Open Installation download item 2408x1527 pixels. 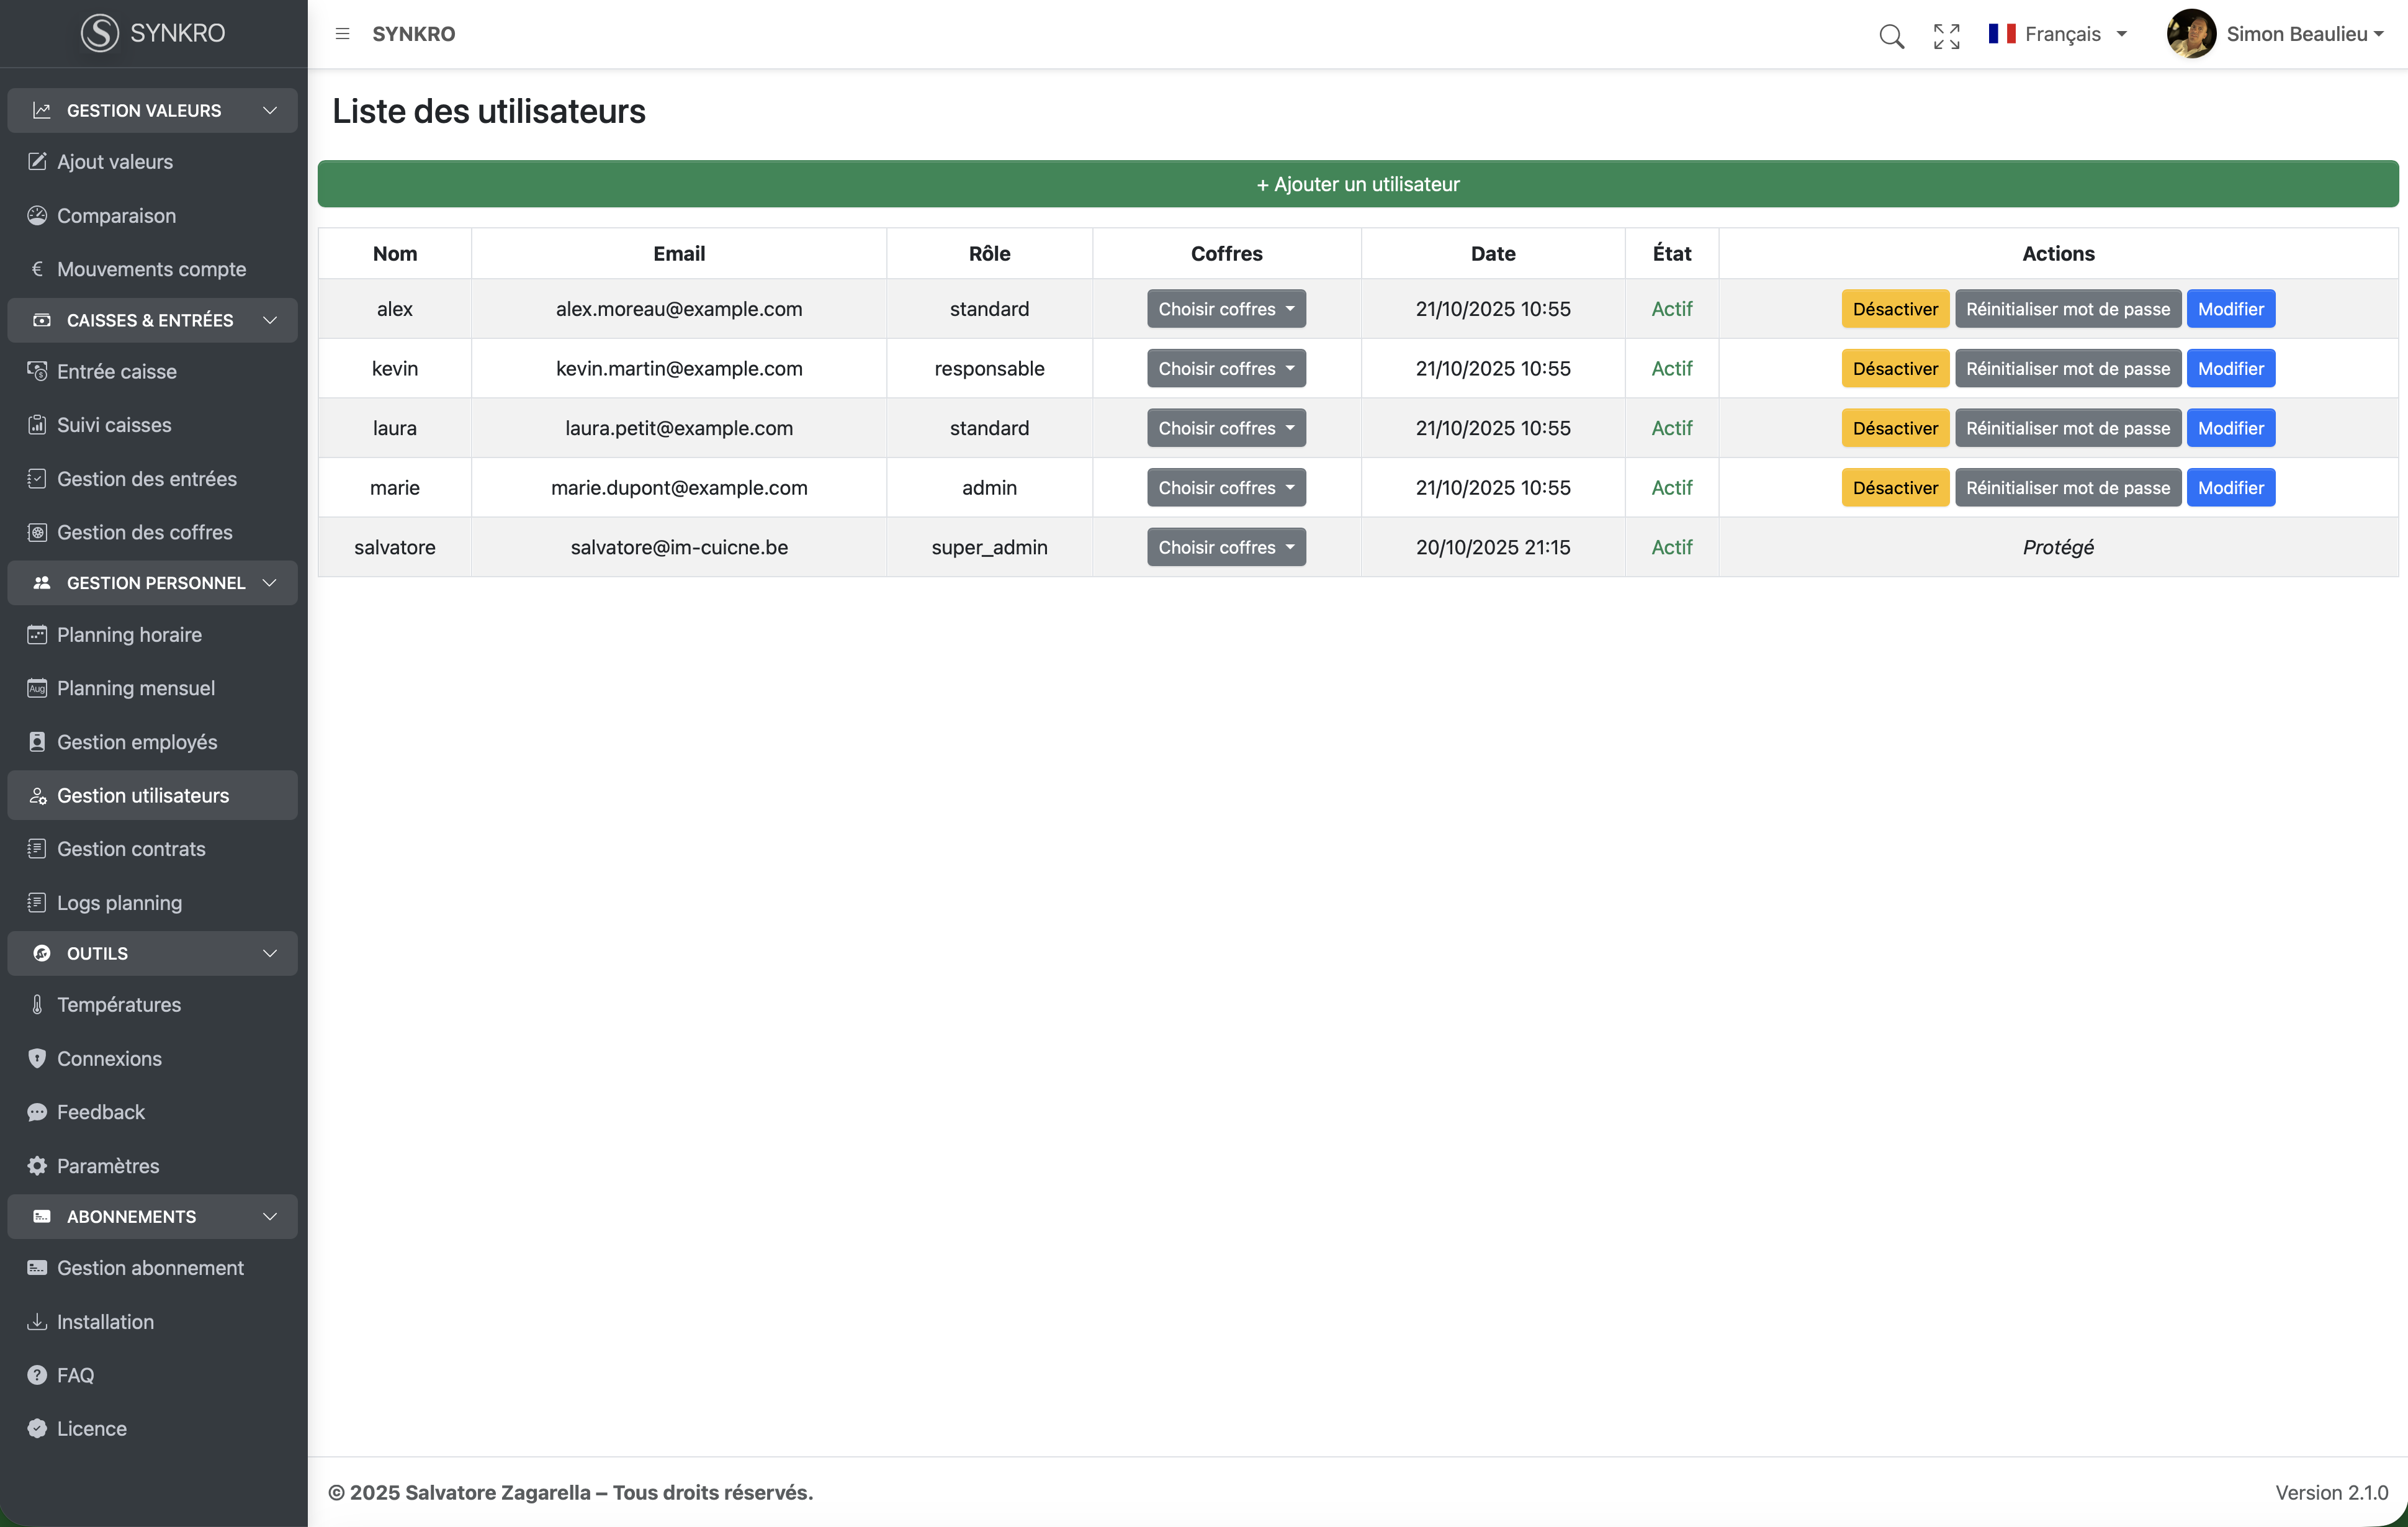tap(105, 1321)
